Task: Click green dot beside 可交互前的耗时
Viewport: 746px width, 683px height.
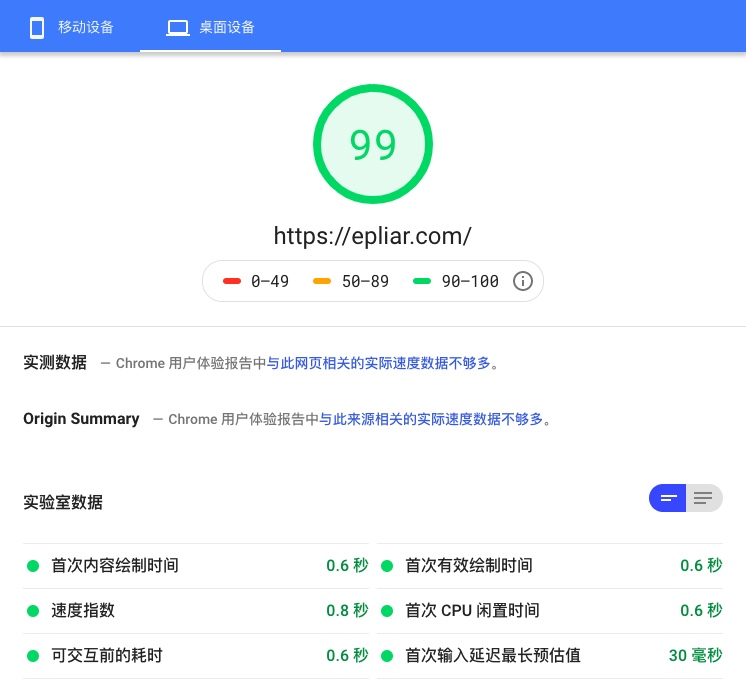Action: click(33, 656)
